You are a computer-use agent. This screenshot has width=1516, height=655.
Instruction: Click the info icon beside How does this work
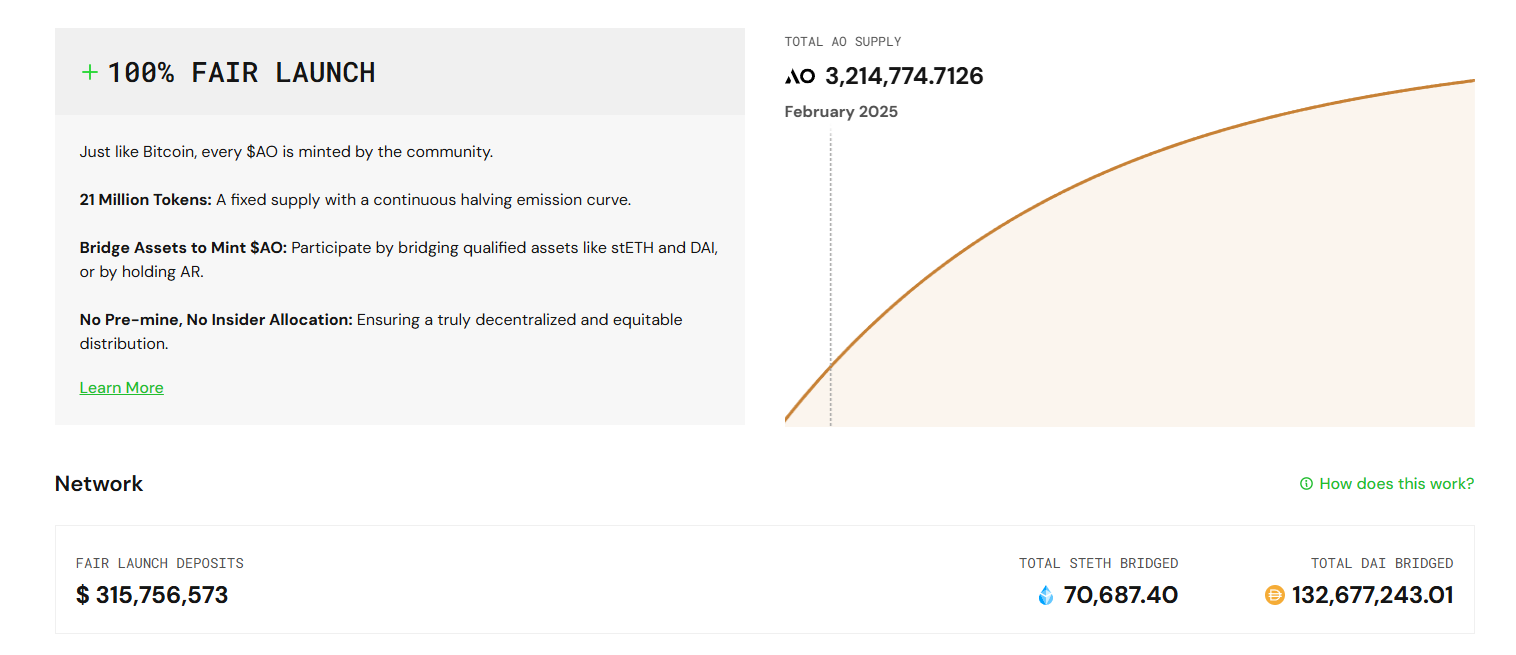point(1306,484)
